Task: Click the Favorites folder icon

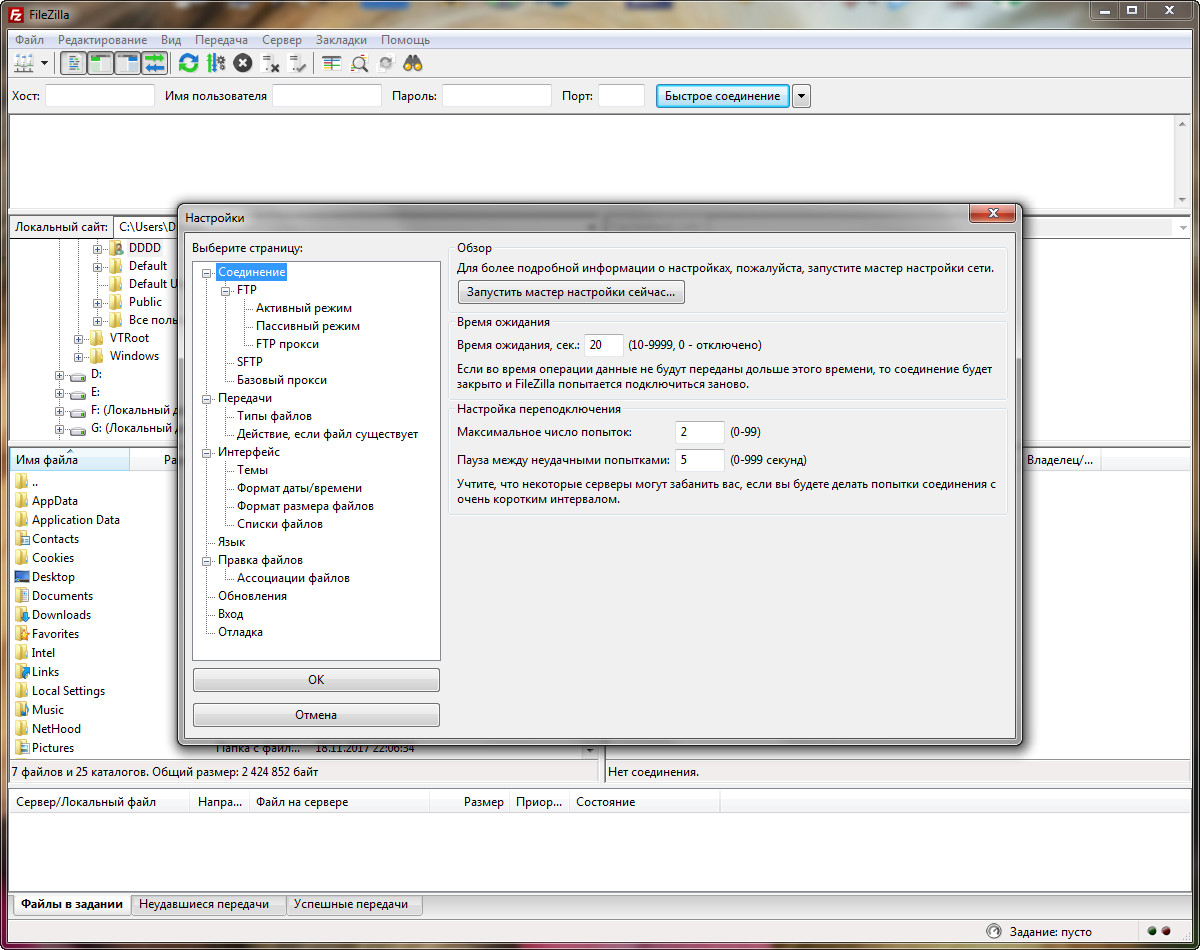Action: [x=22, y=634]
